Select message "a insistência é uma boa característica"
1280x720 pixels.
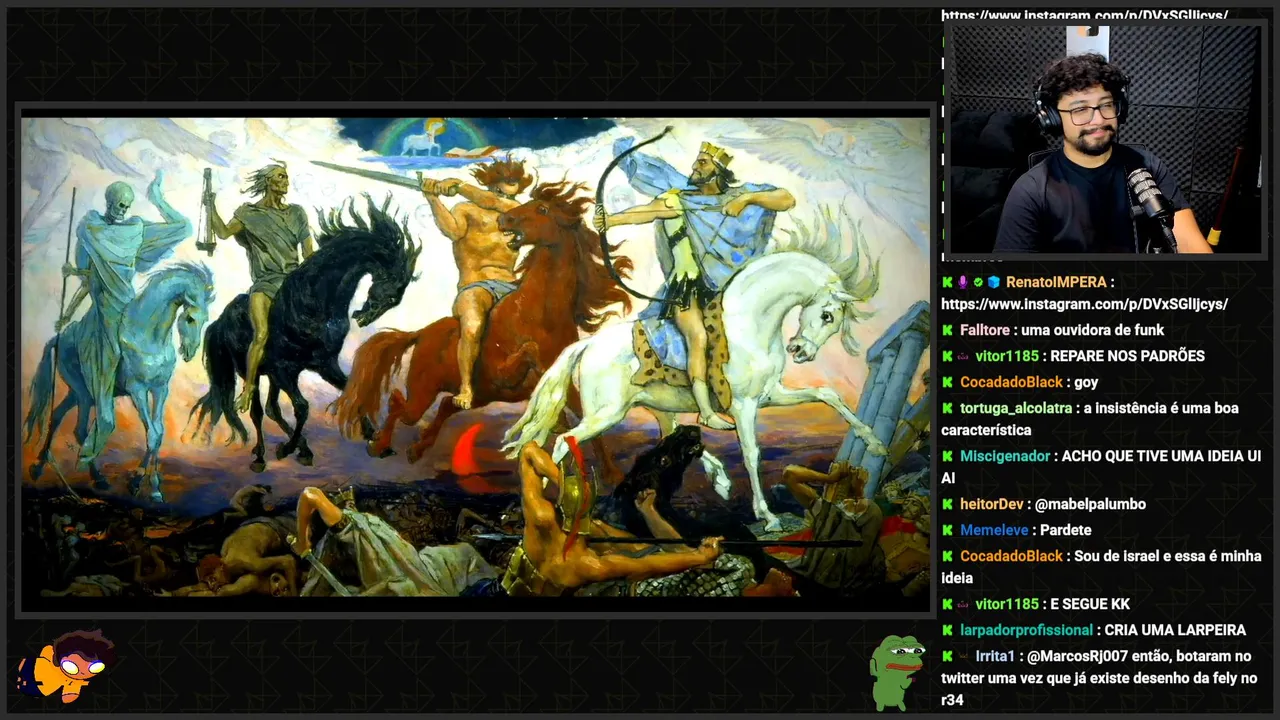[x=1090, y=419]
